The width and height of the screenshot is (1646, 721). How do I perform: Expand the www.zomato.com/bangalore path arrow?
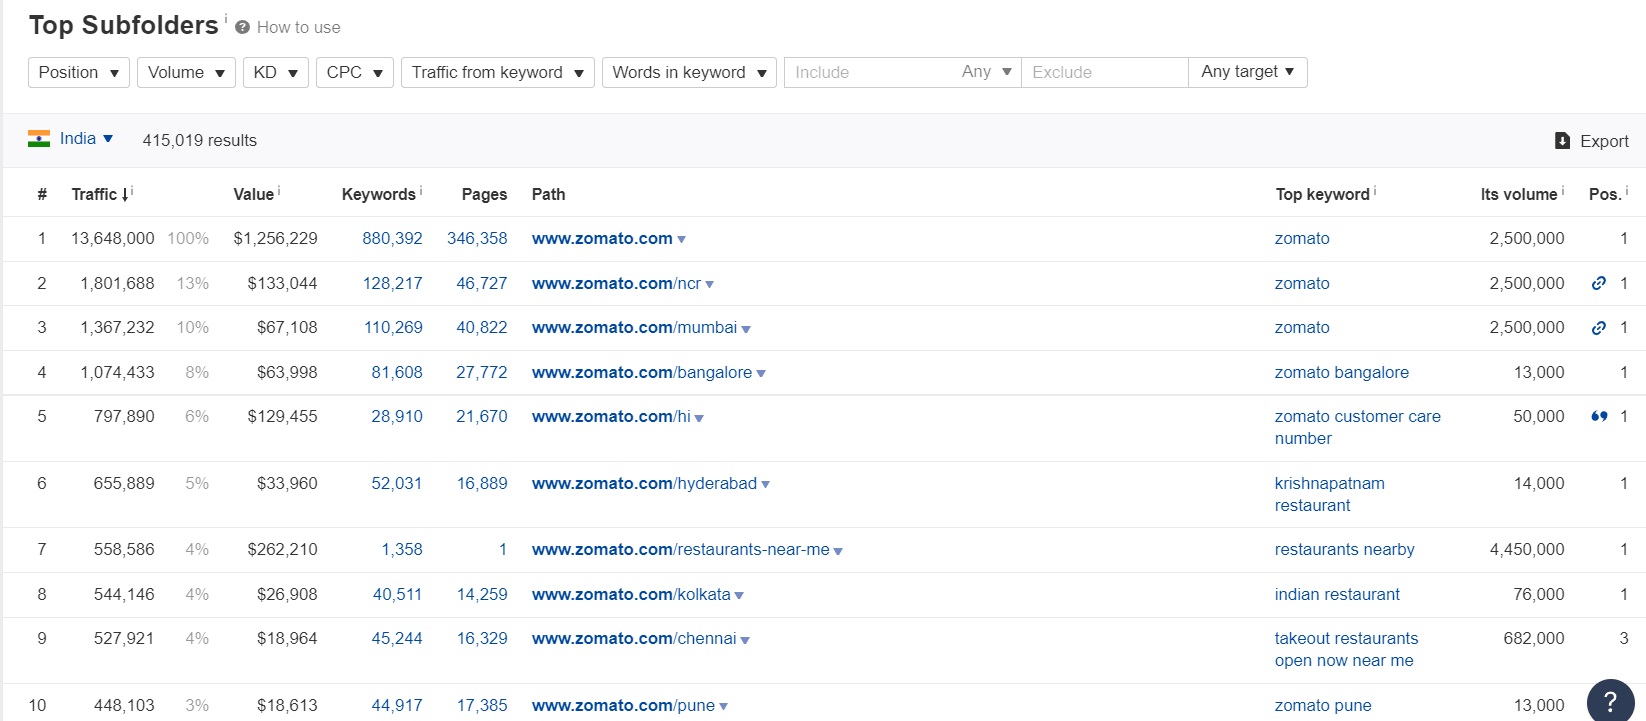[x=761, y=374]
